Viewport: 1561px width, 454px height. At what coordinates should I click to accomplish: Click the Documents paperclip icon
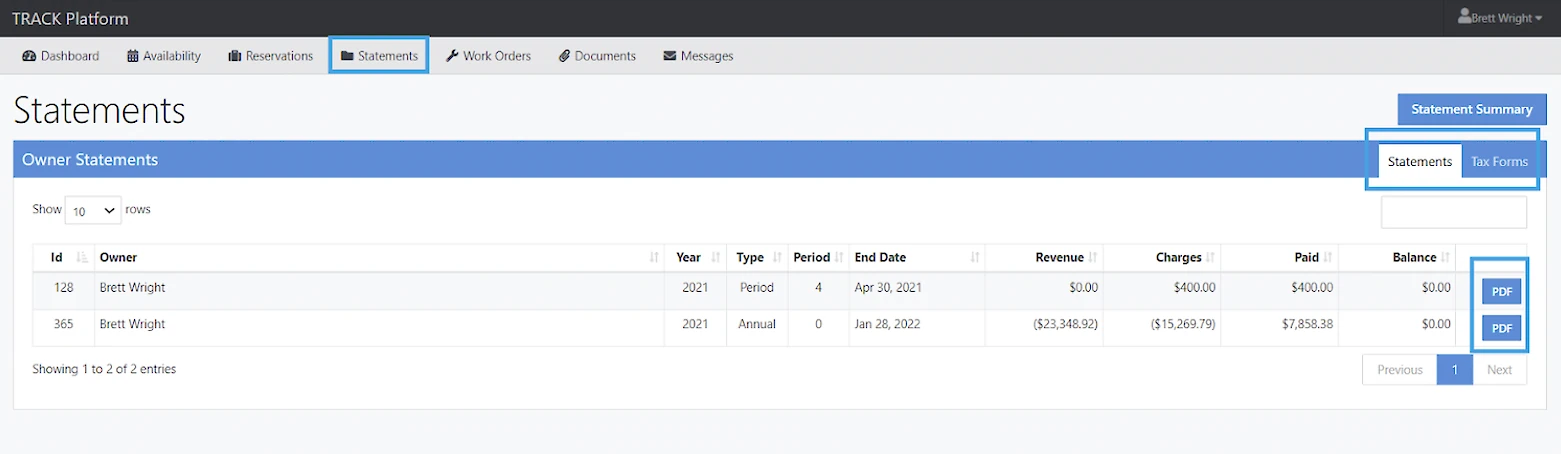point(564,56)
